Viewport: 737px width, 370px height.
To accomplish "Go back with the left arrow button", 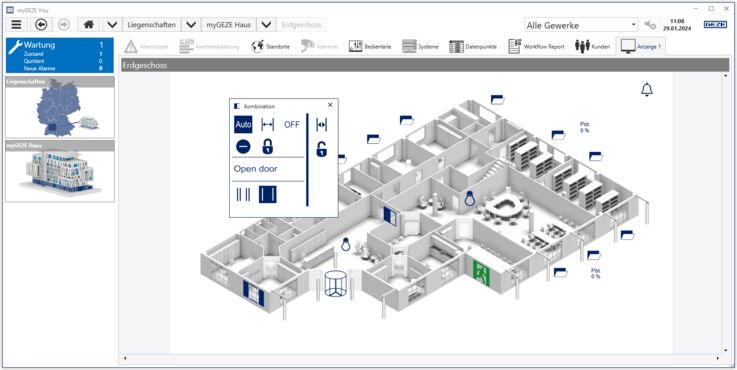I will coord(41,24).
